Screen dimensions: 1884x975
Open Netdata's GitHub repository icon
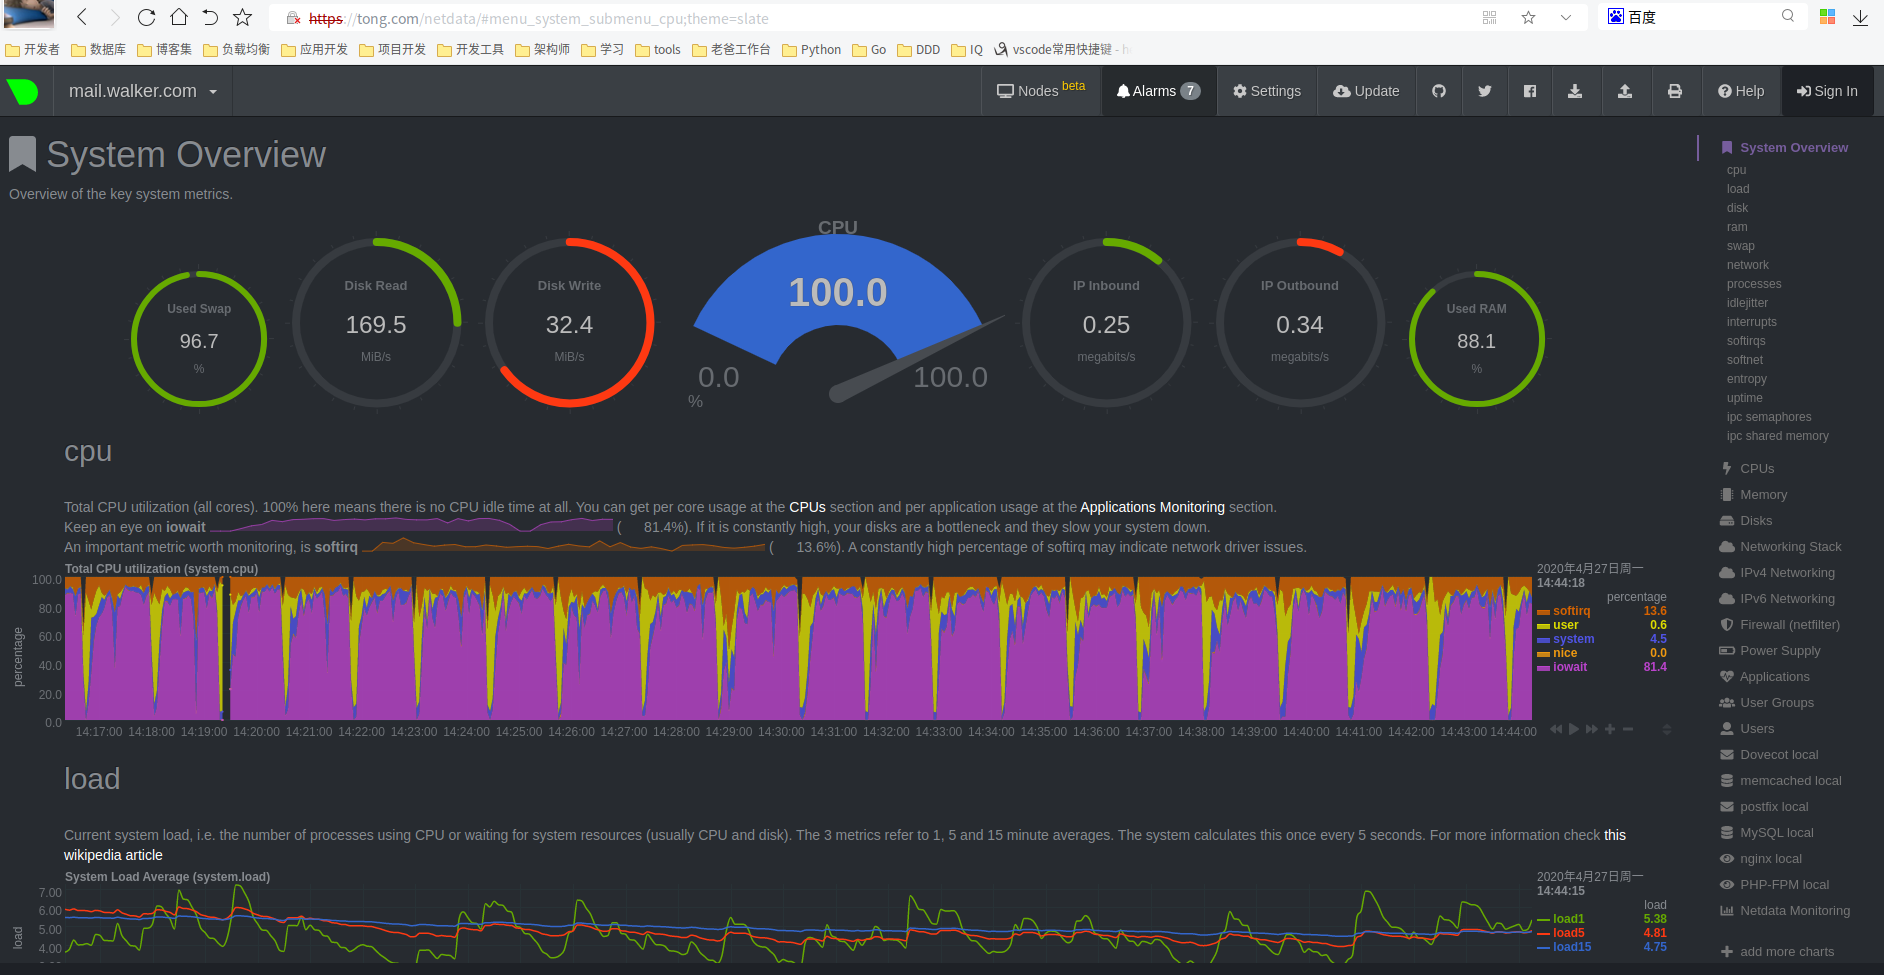pyautogui.click(x=1439, y=91)
